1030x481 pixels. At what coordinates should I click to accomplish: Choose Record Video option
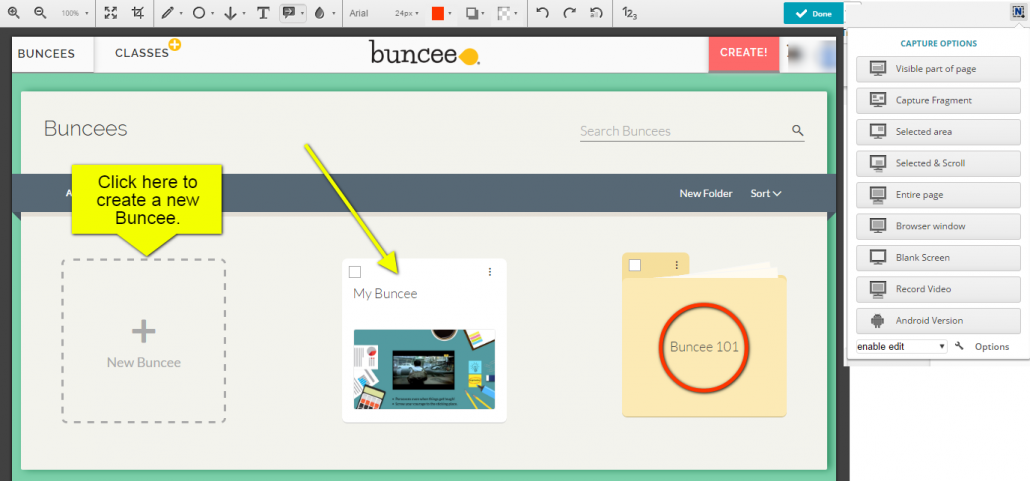click(937, 289)
